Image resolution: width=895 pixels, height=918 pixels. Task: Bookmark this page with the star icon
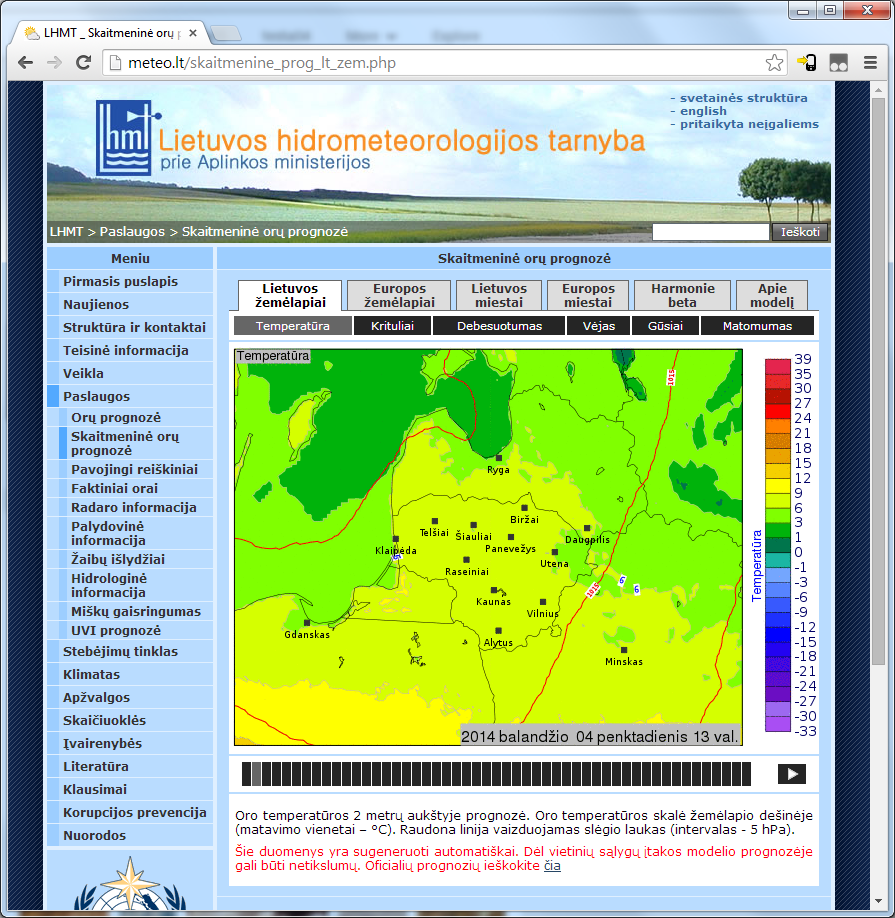click(774, 63)
